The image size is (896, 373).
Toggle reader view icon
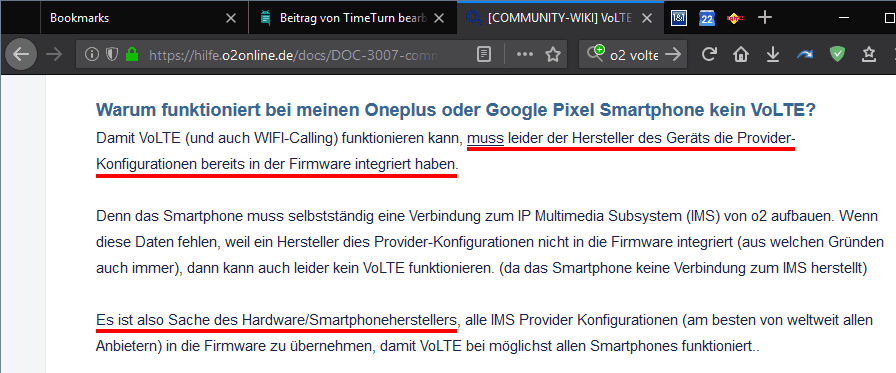point(483,54)
